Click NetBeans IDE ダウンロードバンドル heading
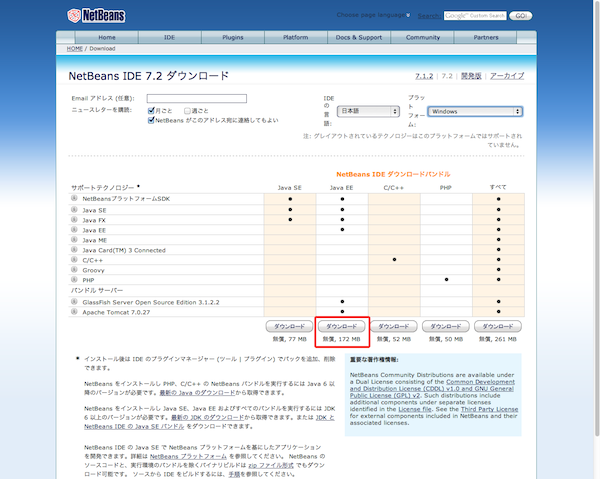 (x=393, y=174)
